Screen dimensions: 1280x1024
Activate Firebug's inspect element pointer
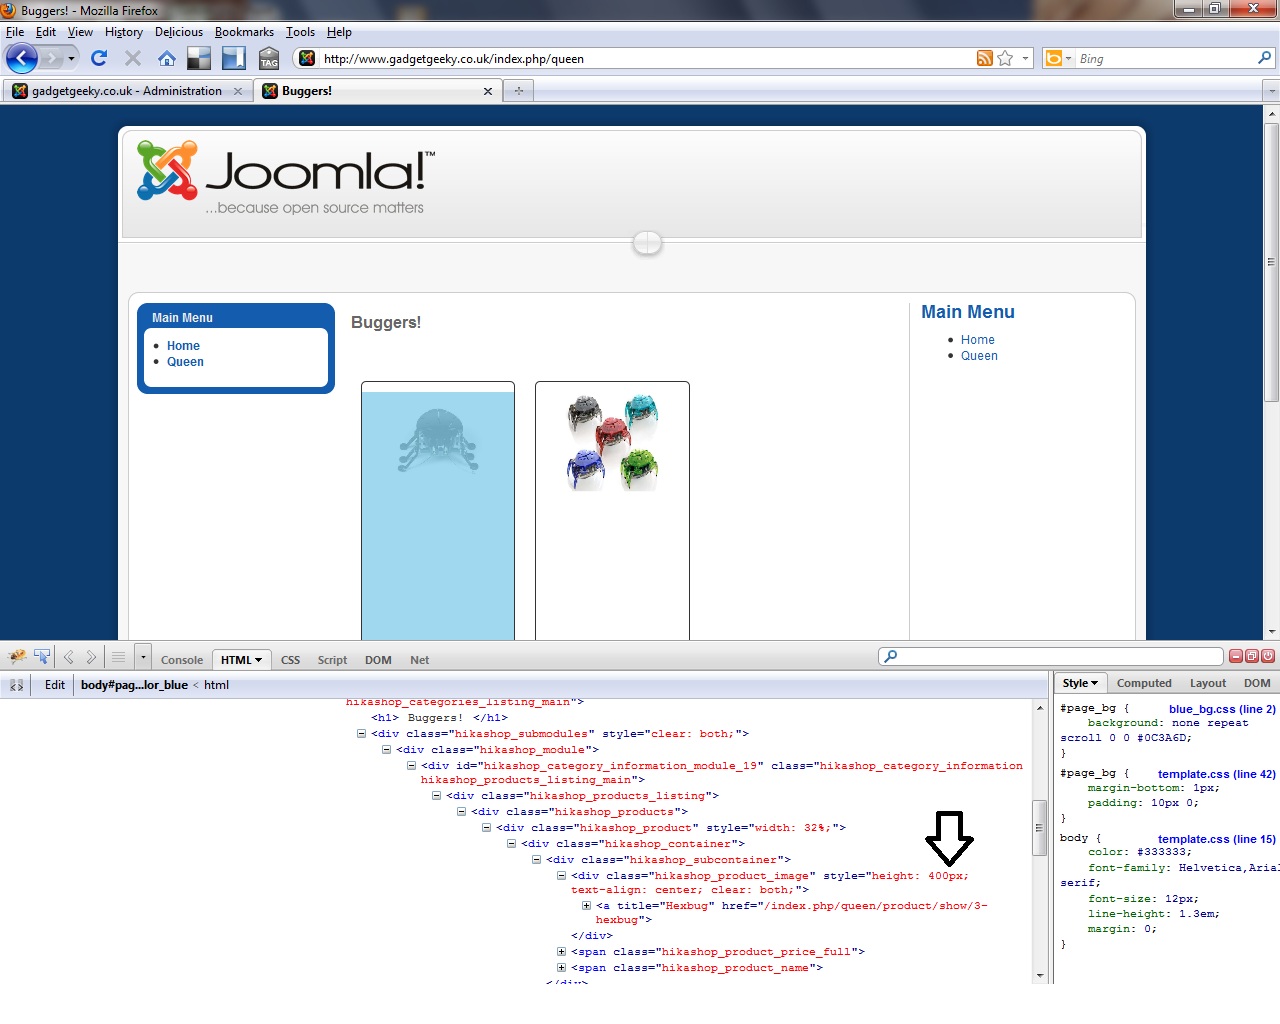pos(42,657)
